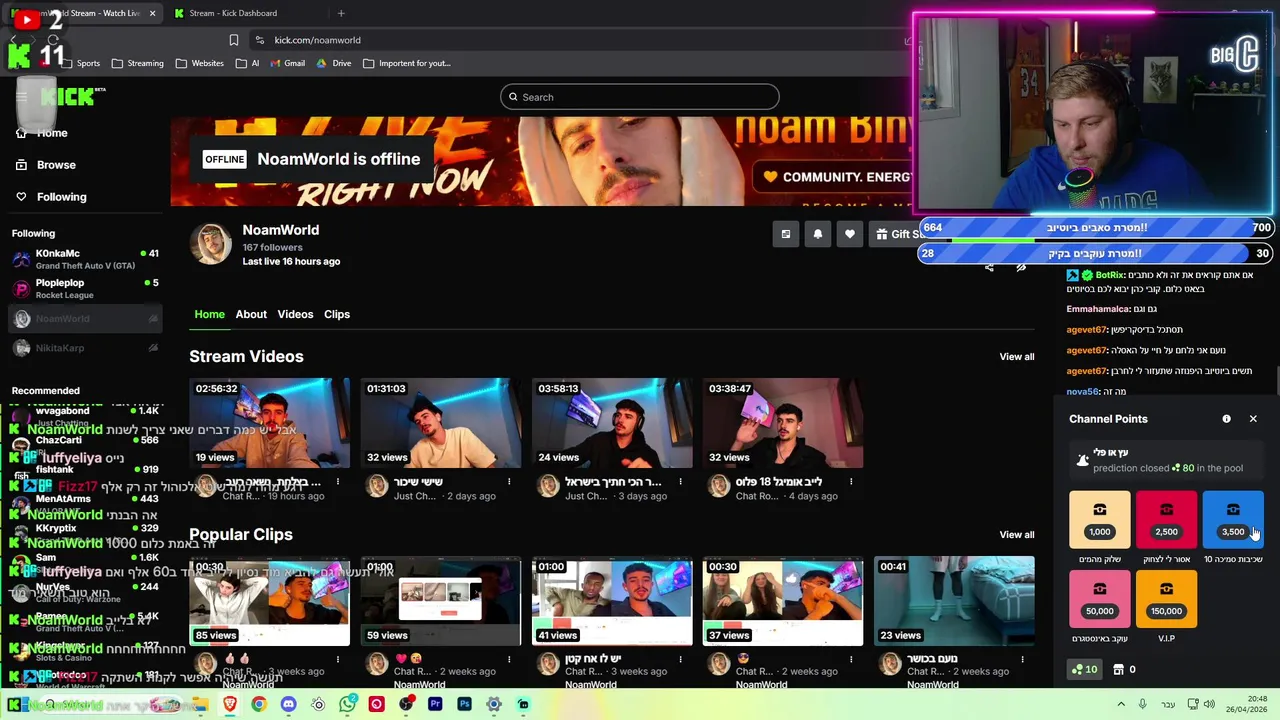Screen dimensions: 1280x720
Task: Open WhatsApp from taskbar
Action: point(347,704)
